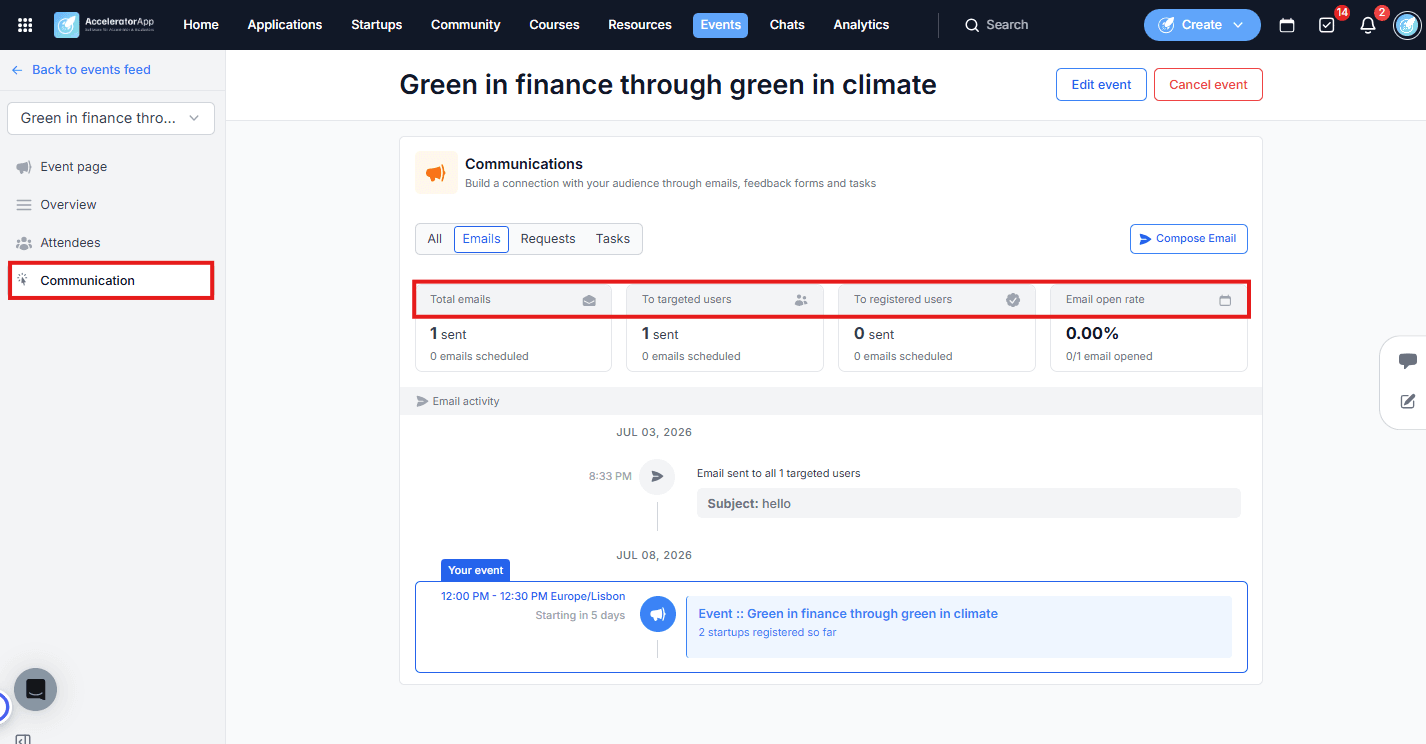1426x744 pixels.
Task: Open the calendar icon in top bar
Action: pos(1287,25)
